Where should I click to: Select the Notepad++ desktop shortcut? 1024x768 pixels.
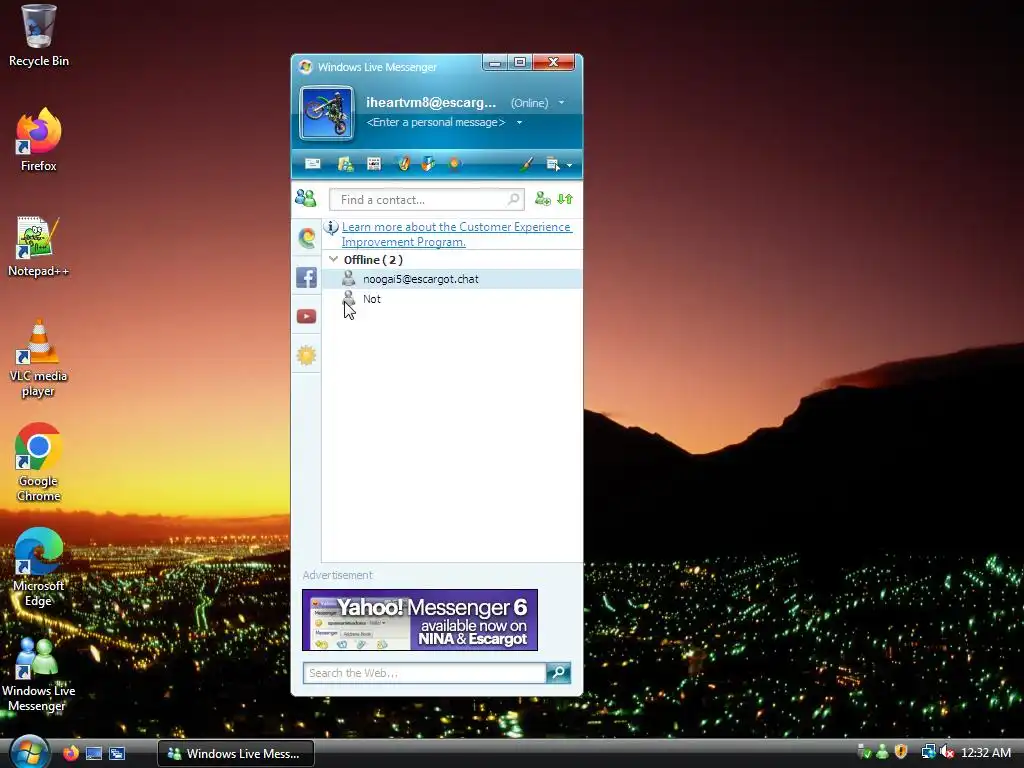[39, 246]
